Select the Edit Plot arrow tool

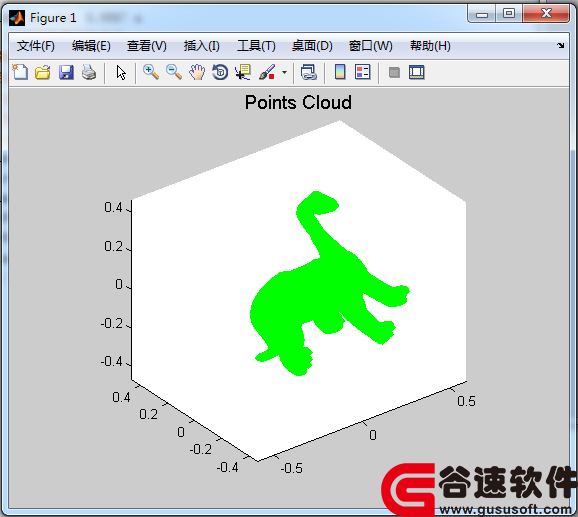coord(121,73)
